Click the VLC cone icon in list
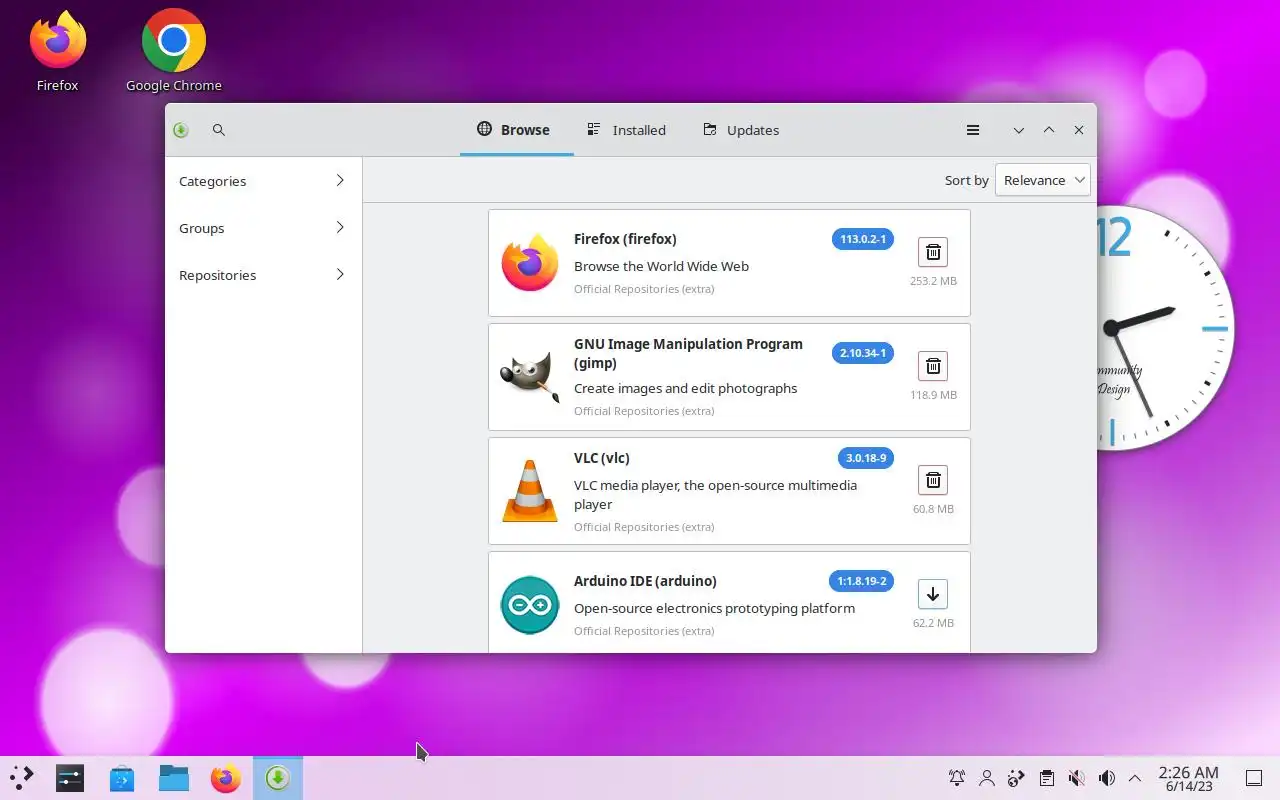Image resolution: width=1280 pixels, height=800 pixels. pos(530,491)
